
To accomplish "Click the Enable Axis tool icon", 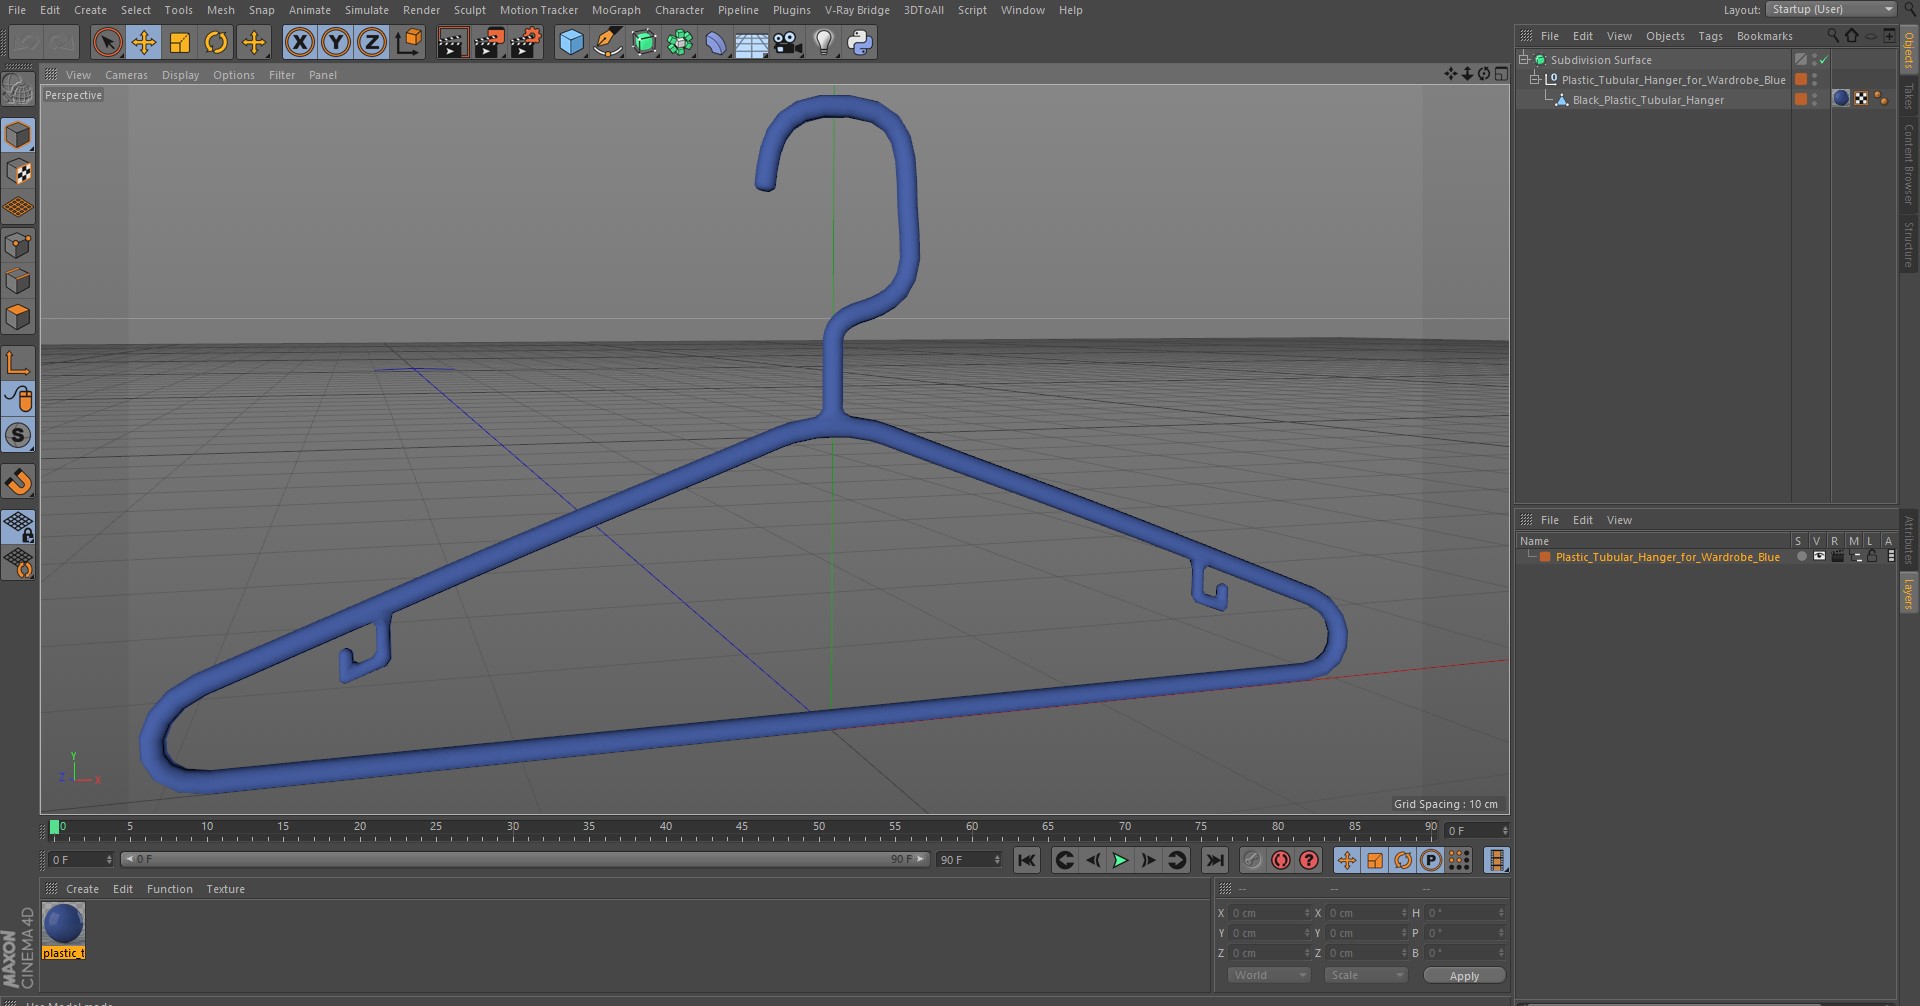I will click(18, 363).
